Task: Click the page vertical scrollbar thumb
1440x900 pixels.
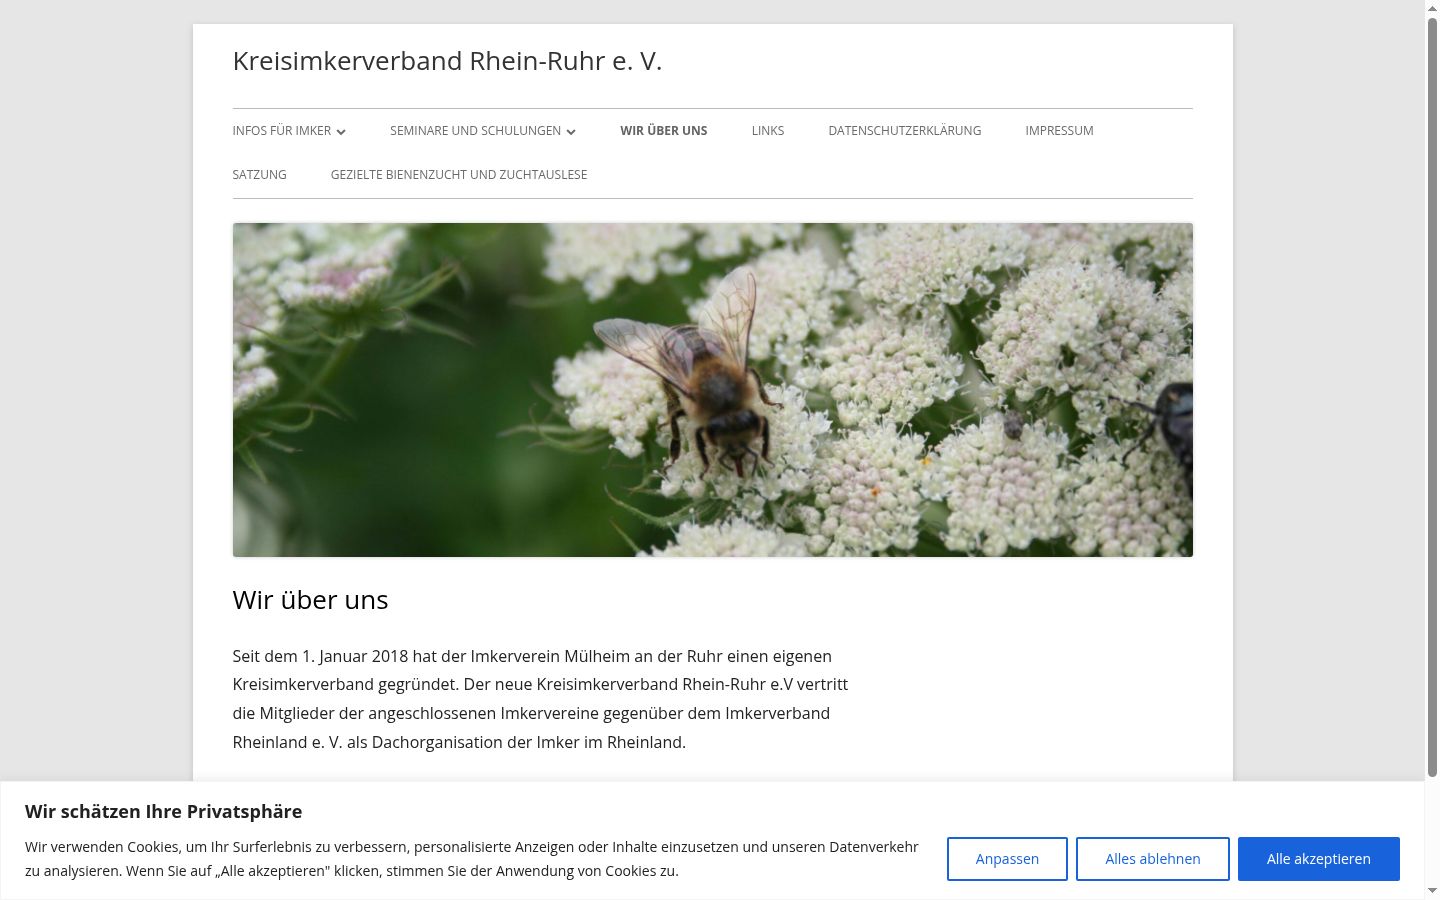Action: pyautogui.click(x=1432, y=396)
